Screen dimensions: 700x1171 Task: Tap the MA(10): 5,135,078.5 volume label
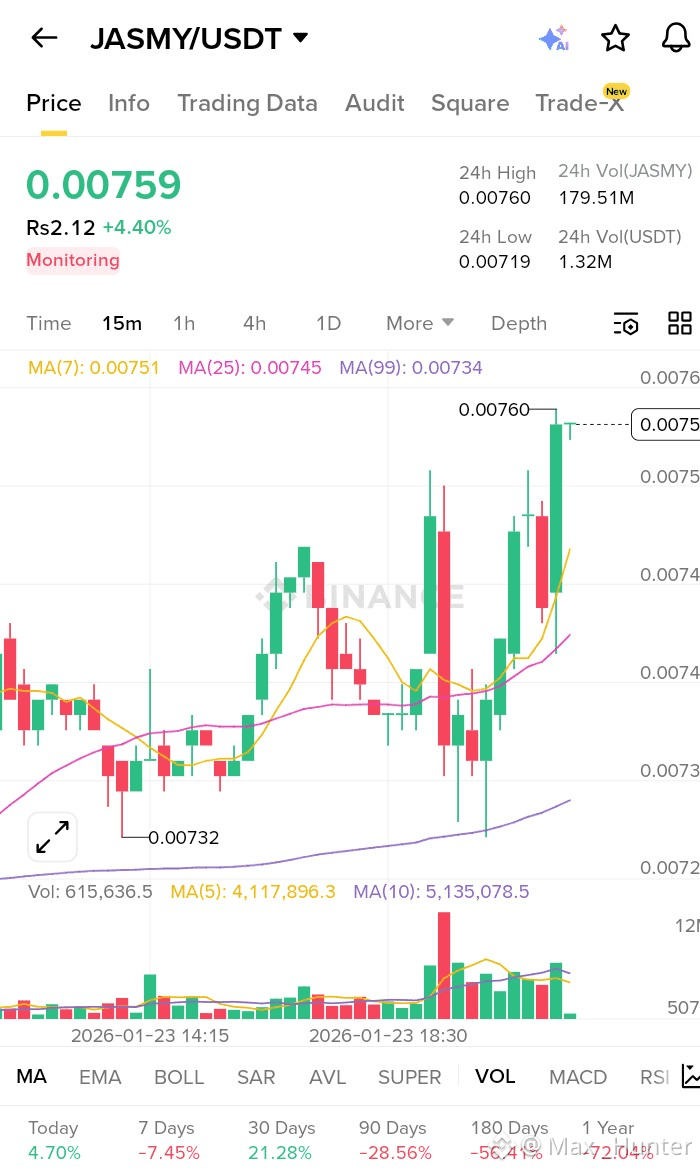coord(441,892)
